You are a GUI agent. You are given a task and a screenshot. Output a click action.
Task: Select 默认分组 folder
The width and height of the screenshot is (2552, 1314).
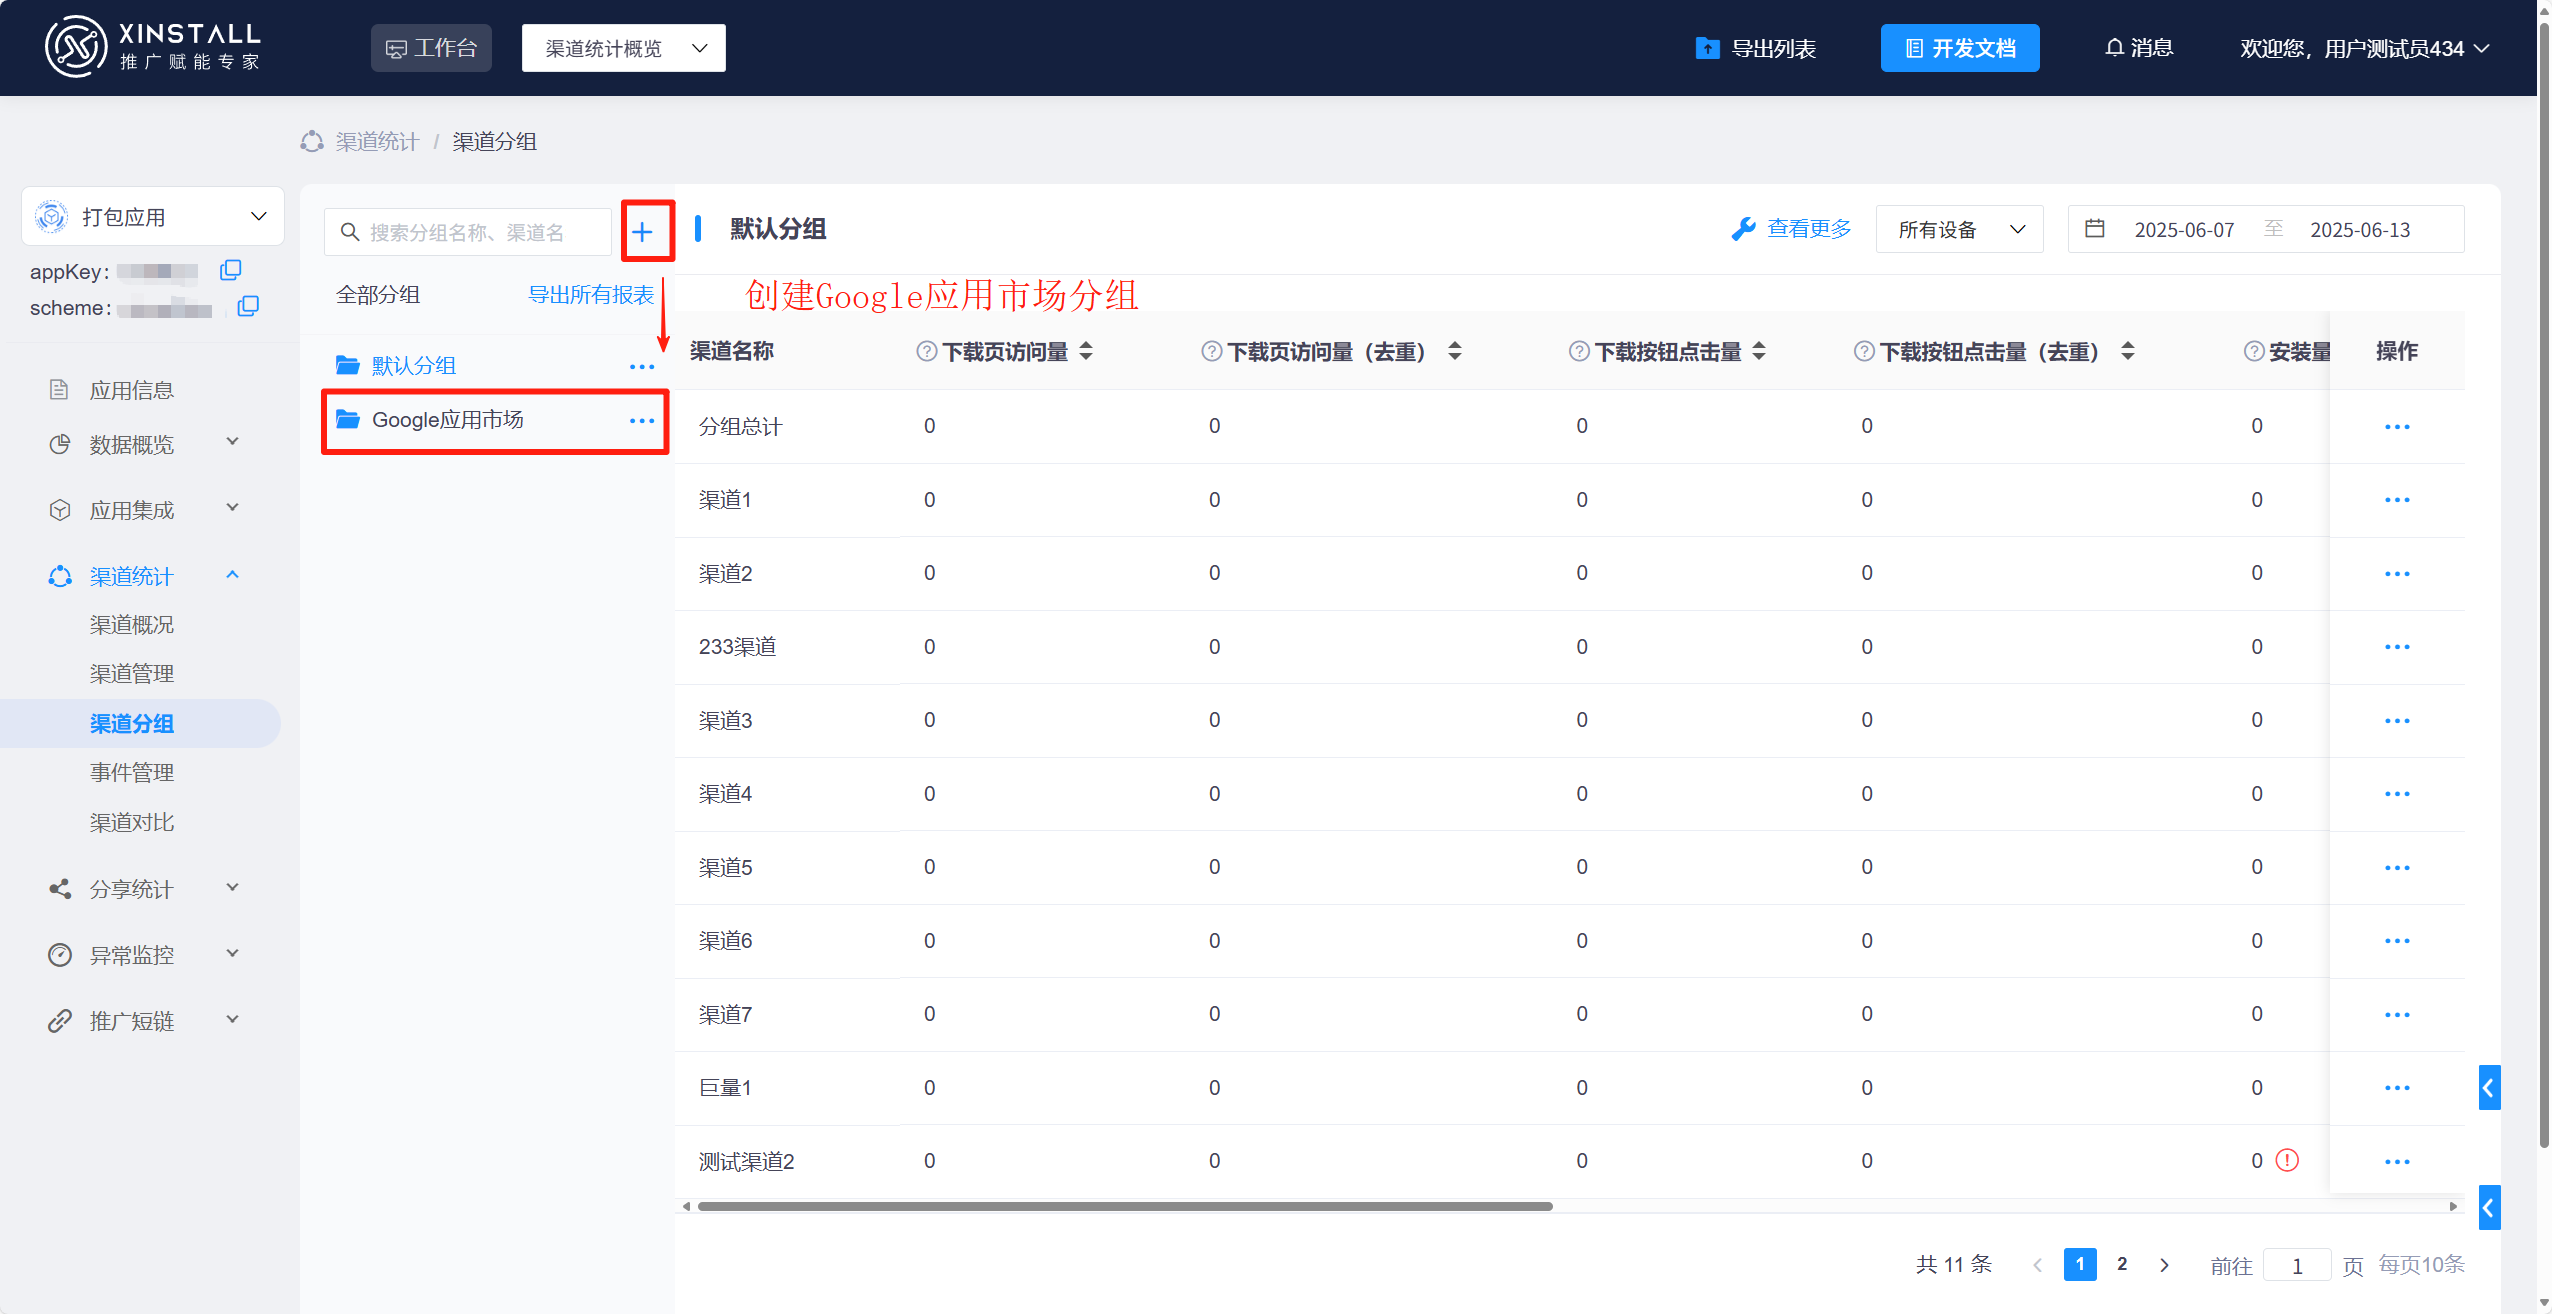click(x=414, y=366)
